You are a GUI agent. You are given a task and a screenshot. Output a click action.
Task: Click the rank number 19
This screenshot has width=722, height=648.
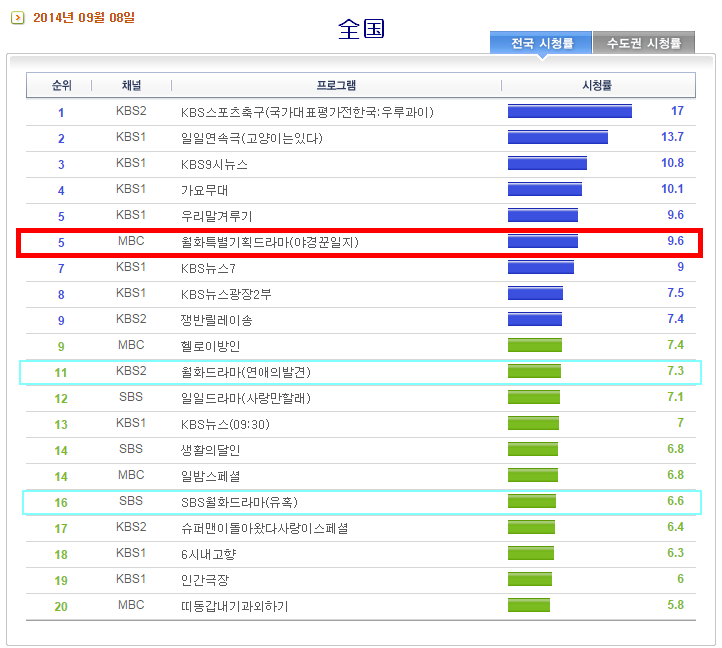(x=61, y=580)
